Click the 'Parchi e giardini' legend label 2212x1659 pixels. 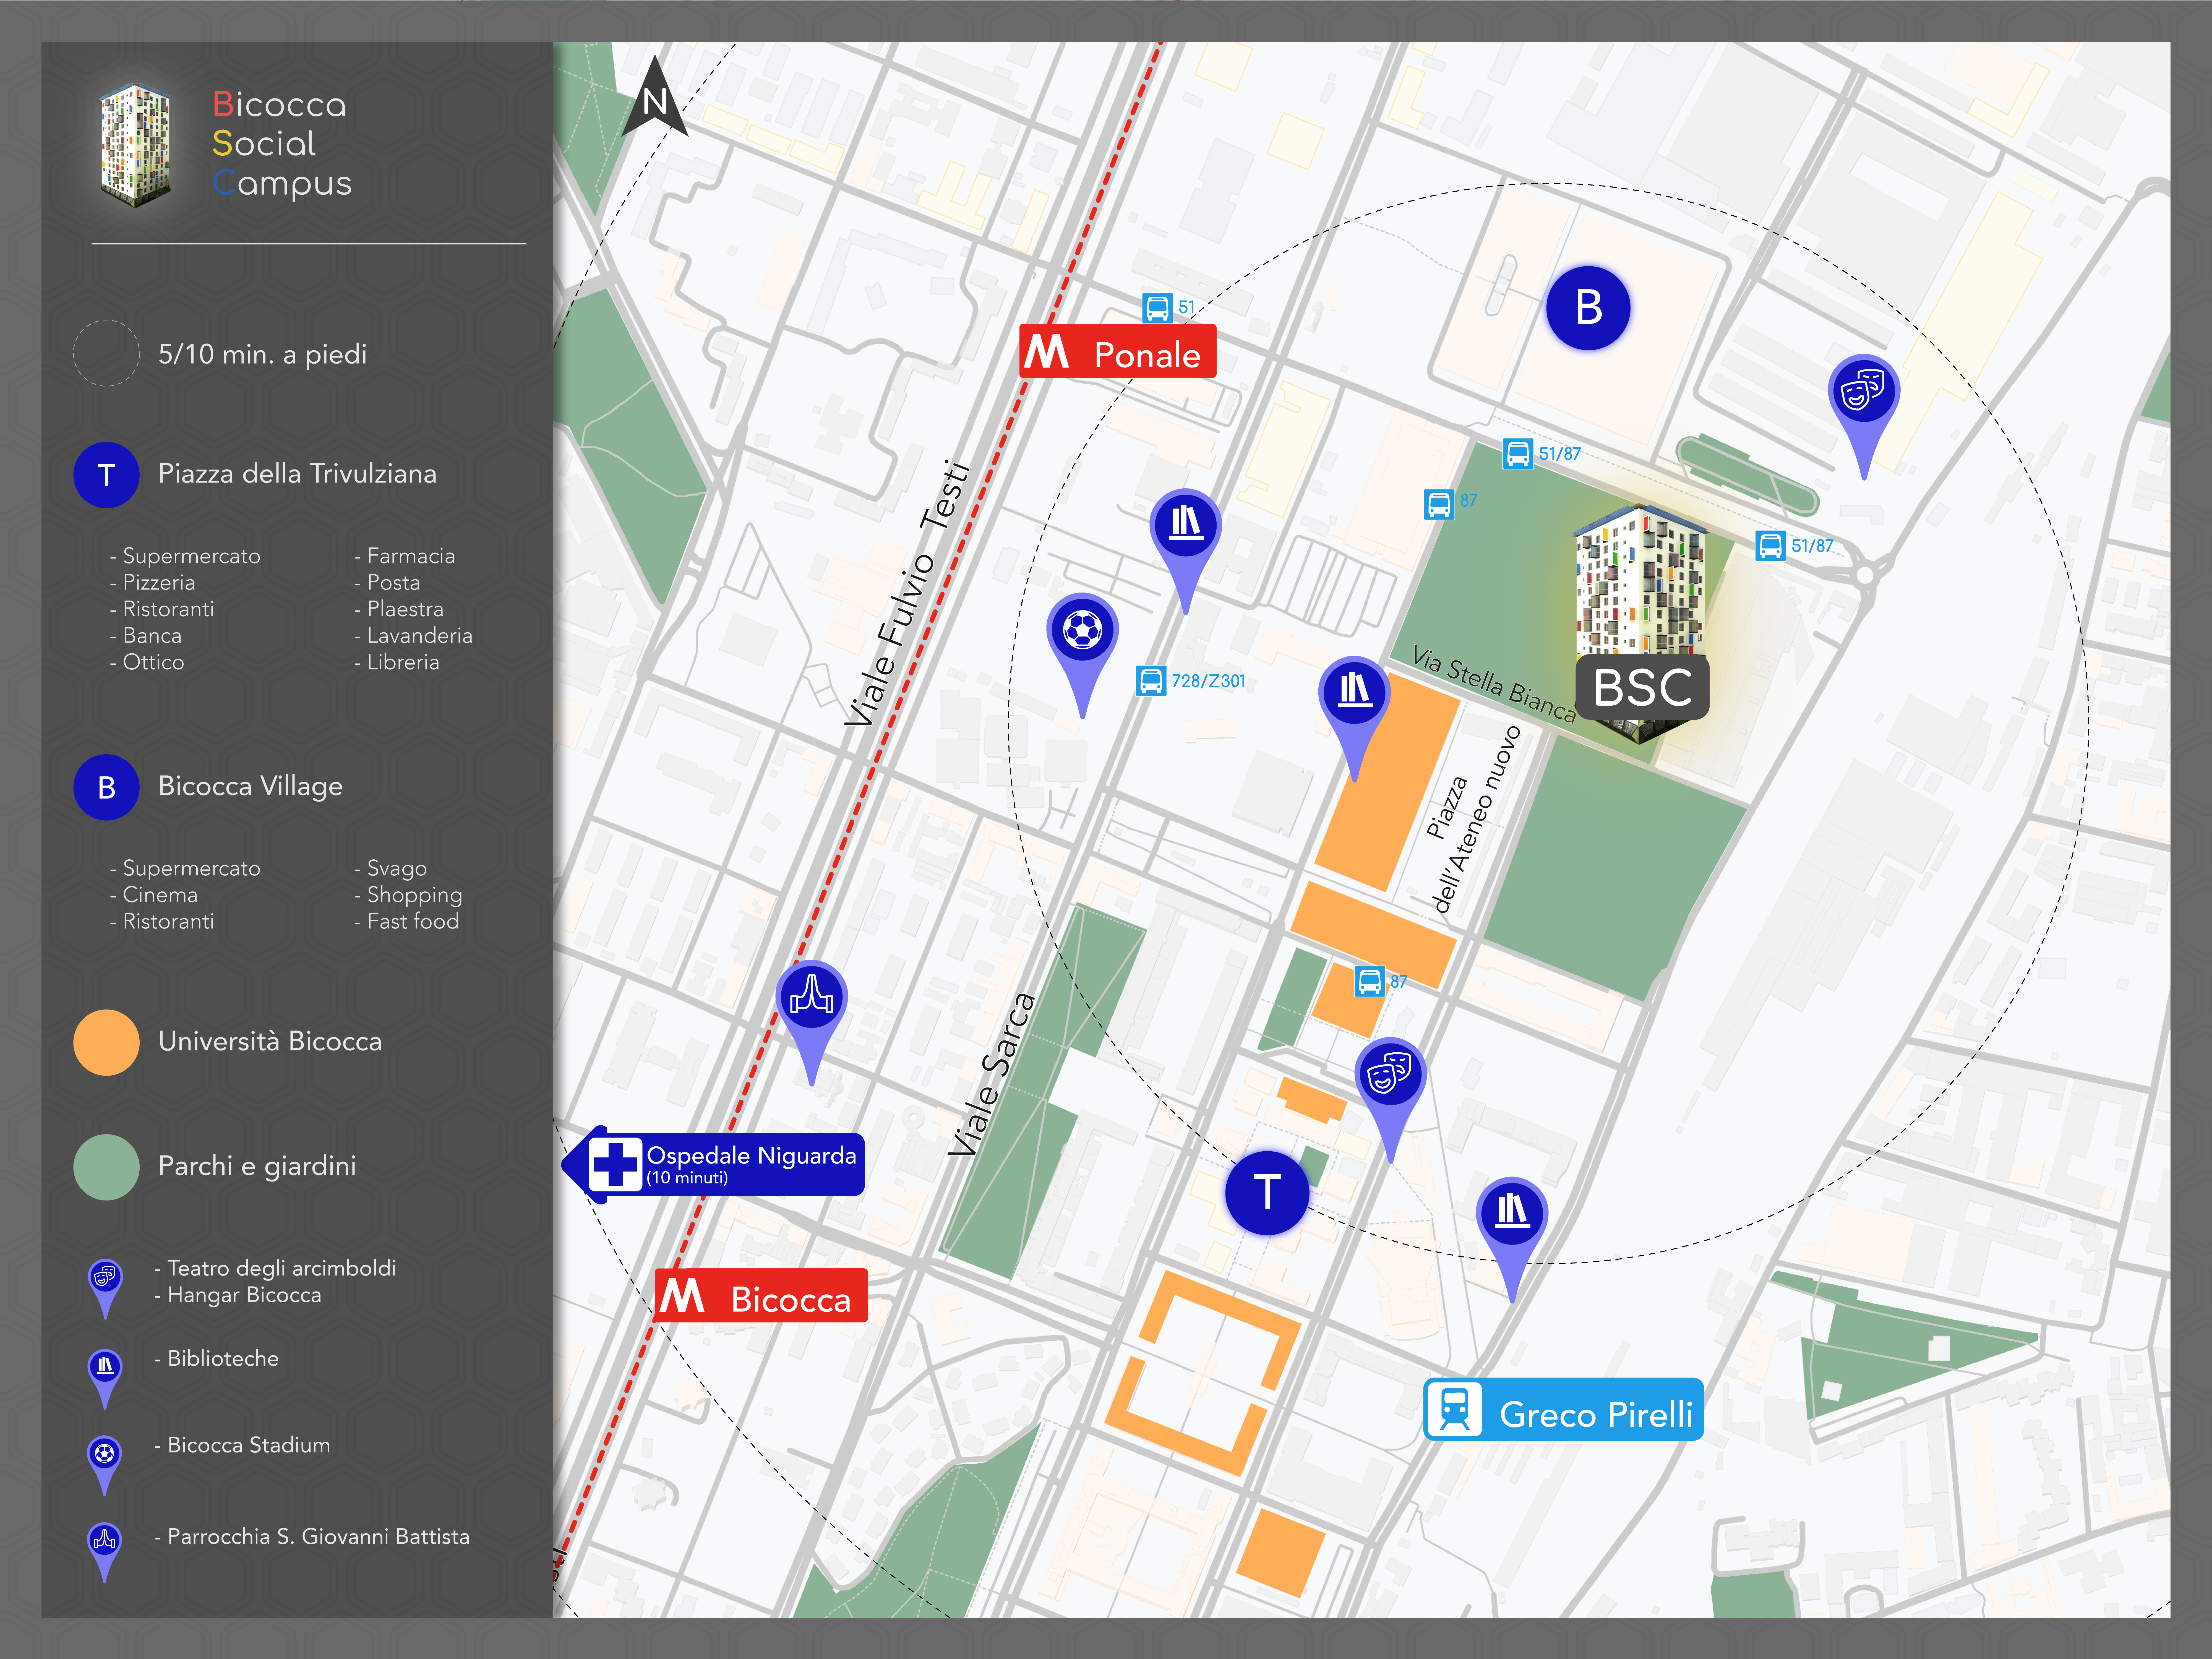point(257,1166)
